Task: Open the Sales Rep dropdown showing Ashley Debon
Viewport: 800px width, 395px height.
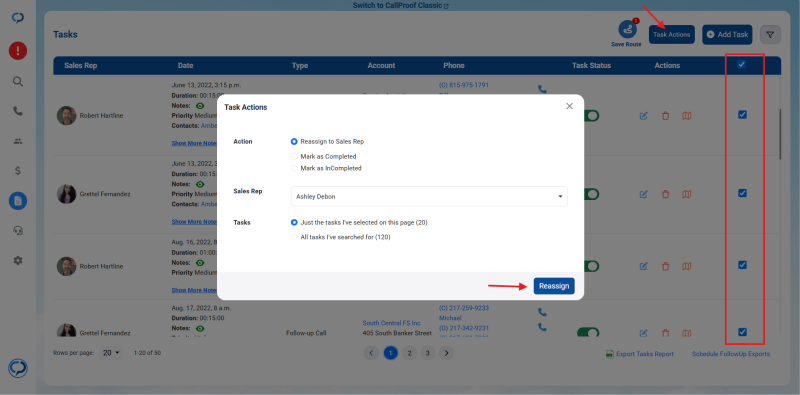Action: (x=429, y=196)
